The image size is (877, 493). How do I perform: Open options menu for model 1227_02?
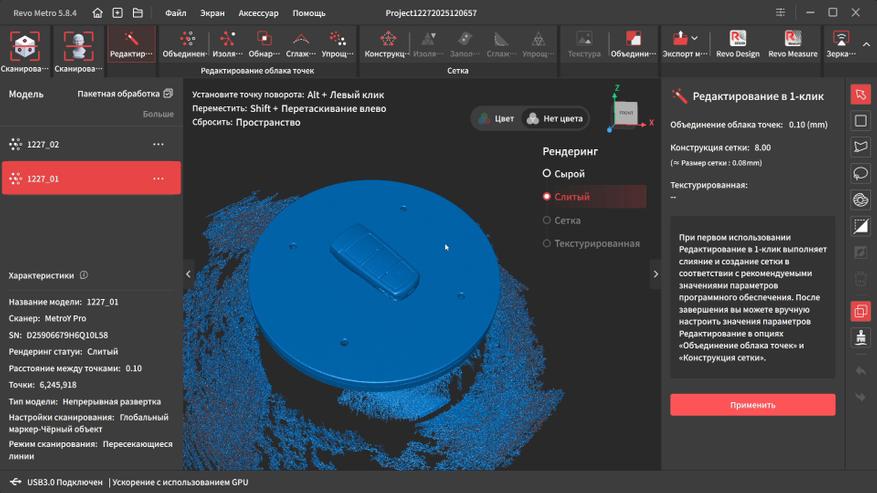click(x=158, y=145)
